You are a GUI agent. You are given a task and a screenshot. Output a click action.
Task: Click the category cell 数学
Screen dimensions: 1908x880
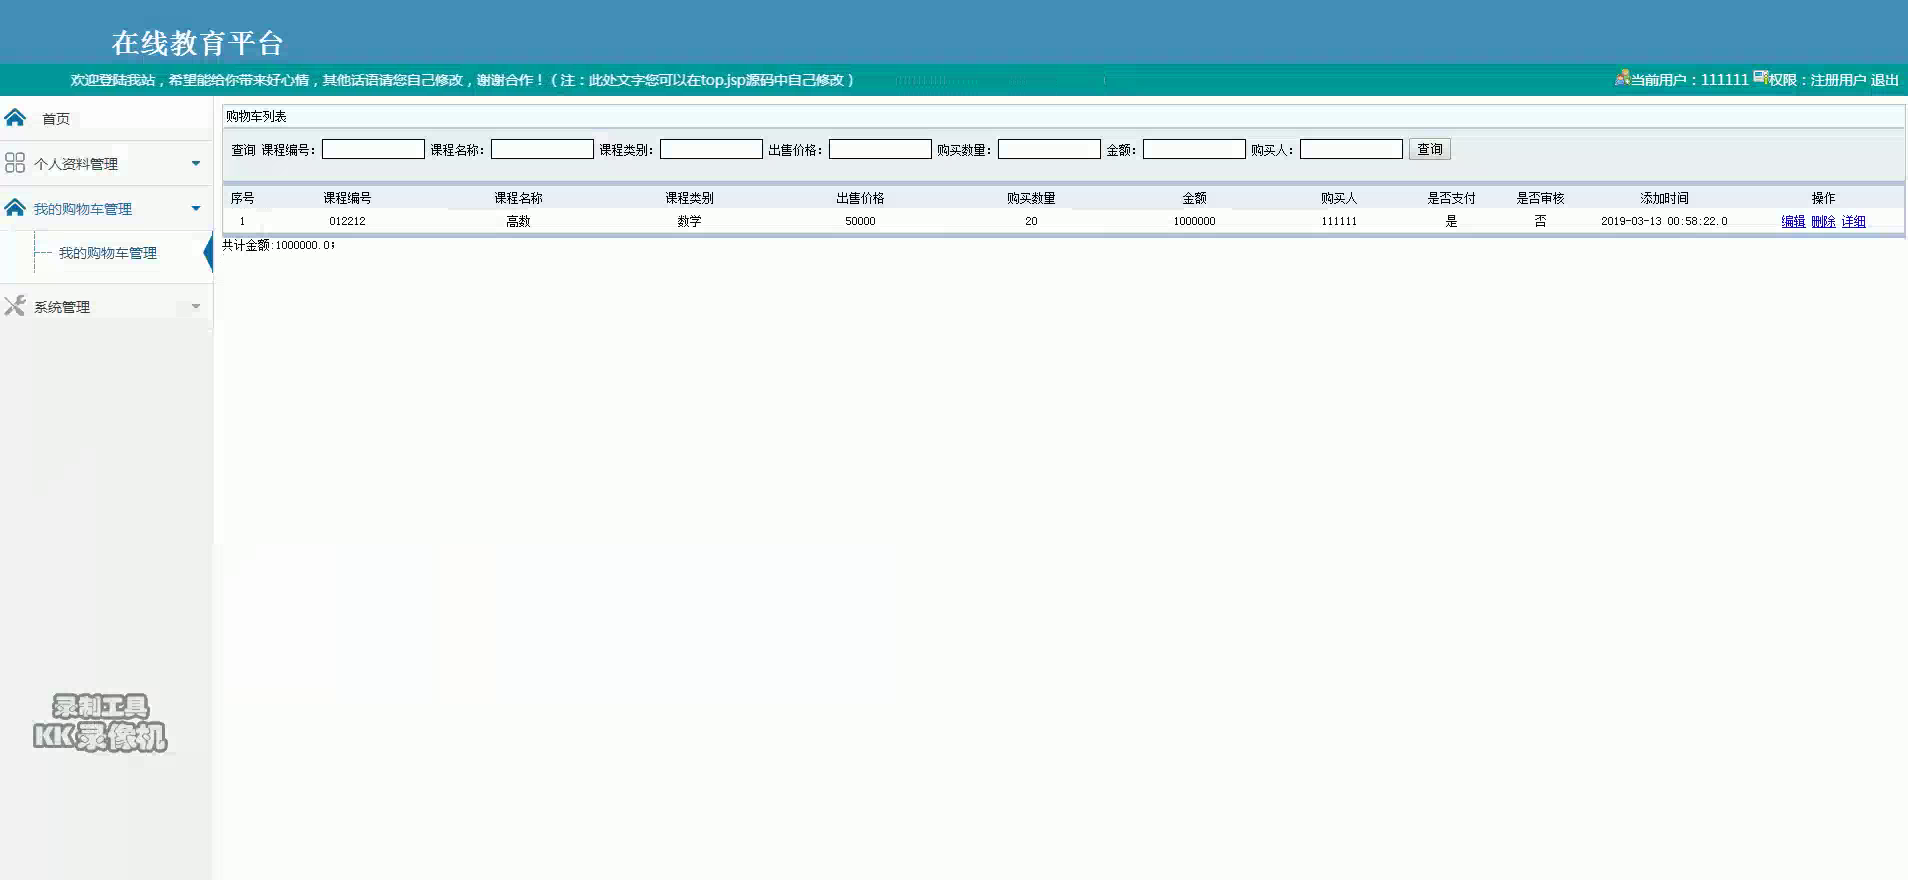(689, 221)
